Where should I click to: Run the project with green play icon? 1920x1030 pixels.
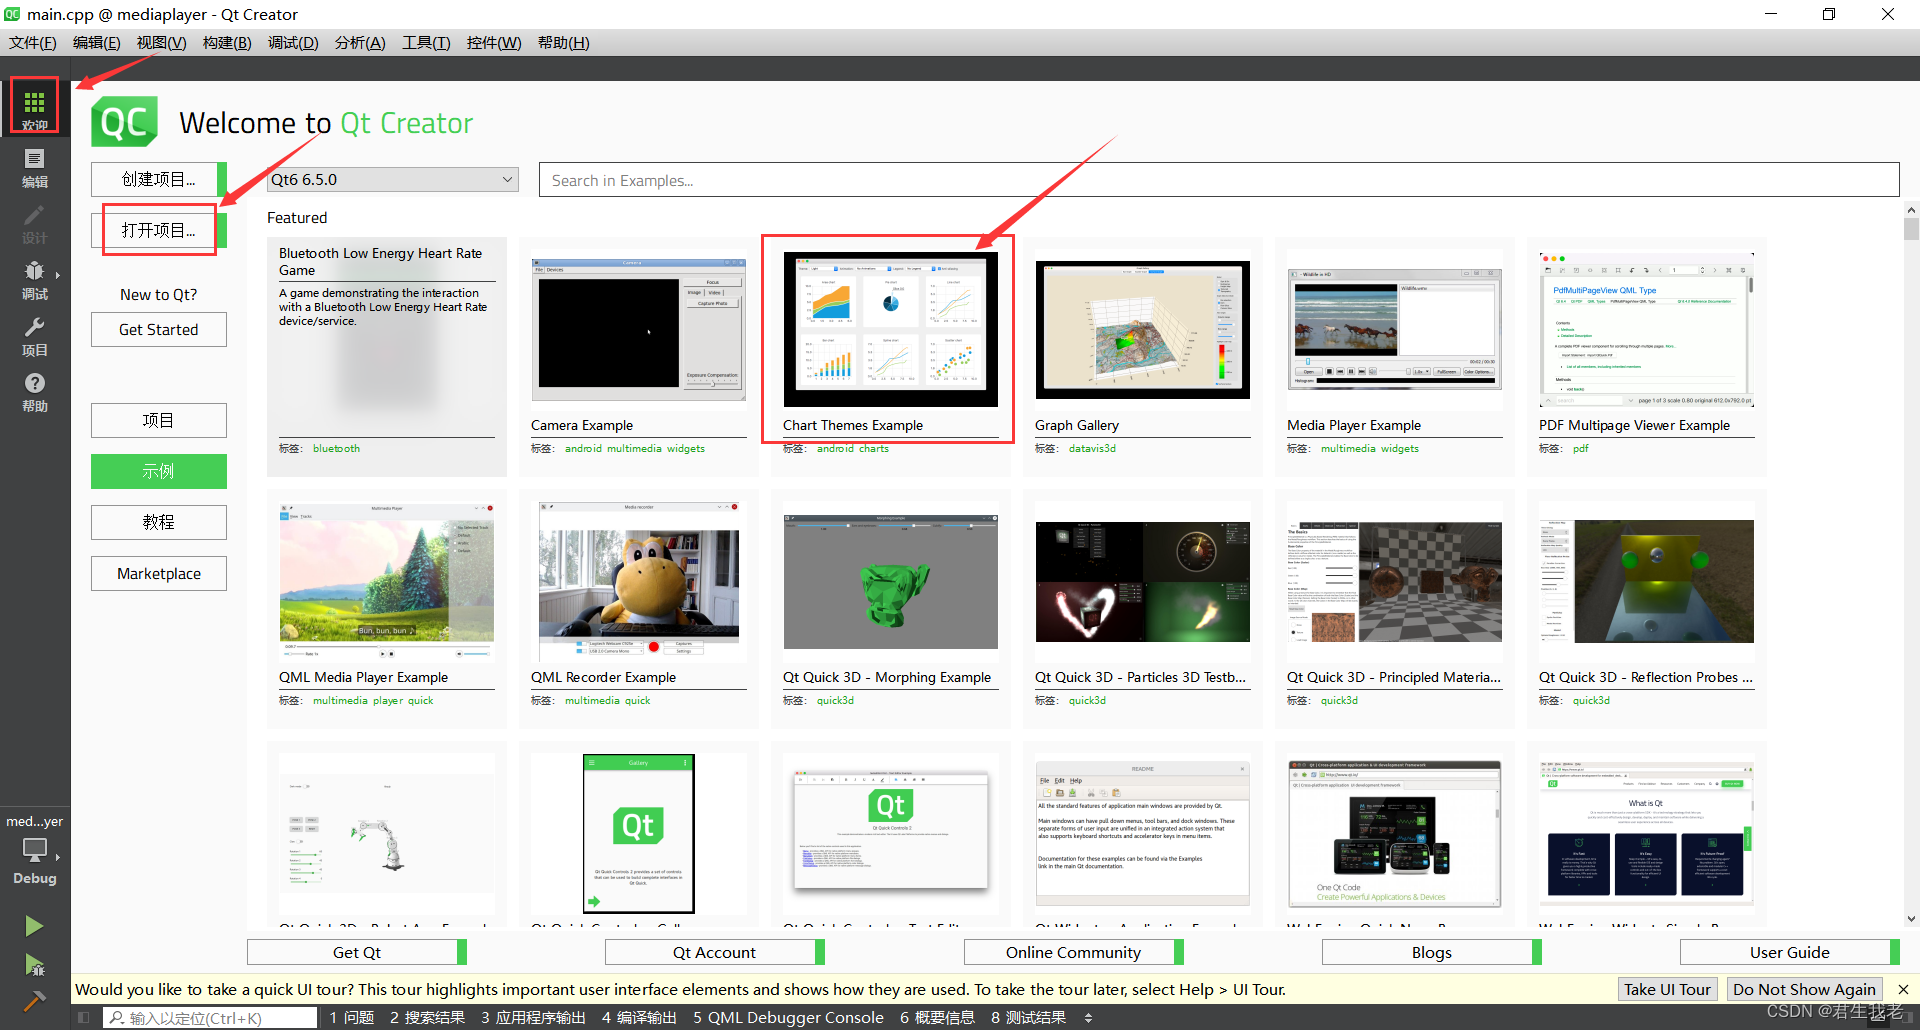point(34,925)
